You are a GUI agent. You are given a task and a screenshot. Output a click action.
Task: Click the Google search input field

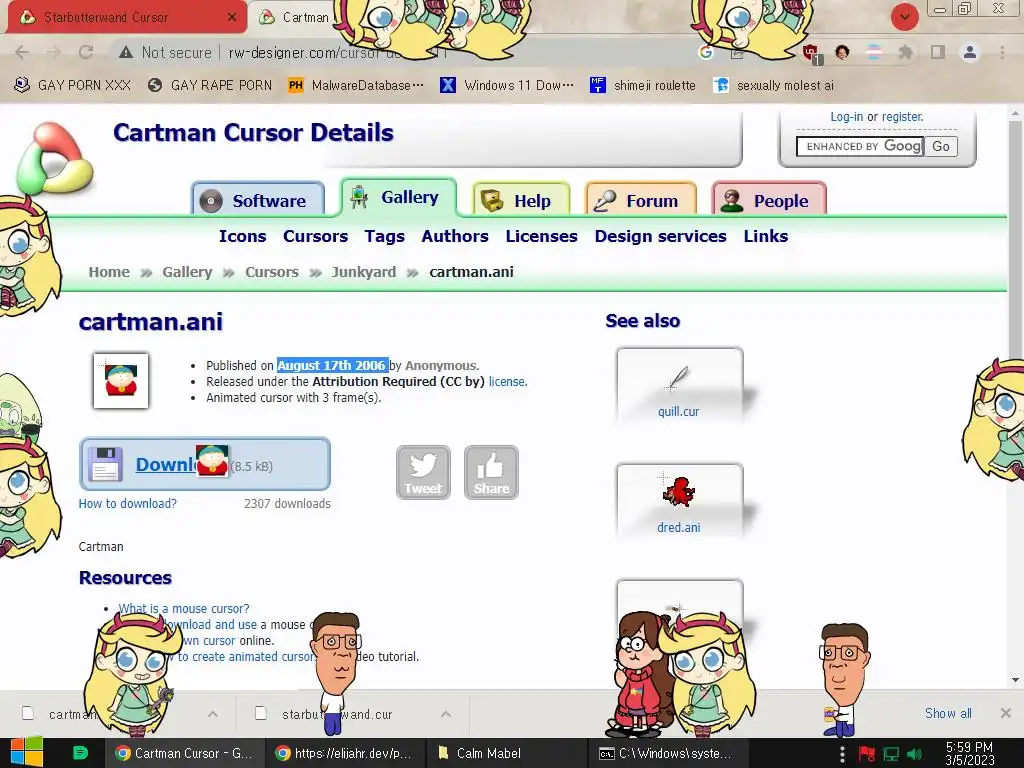point(859,146)
